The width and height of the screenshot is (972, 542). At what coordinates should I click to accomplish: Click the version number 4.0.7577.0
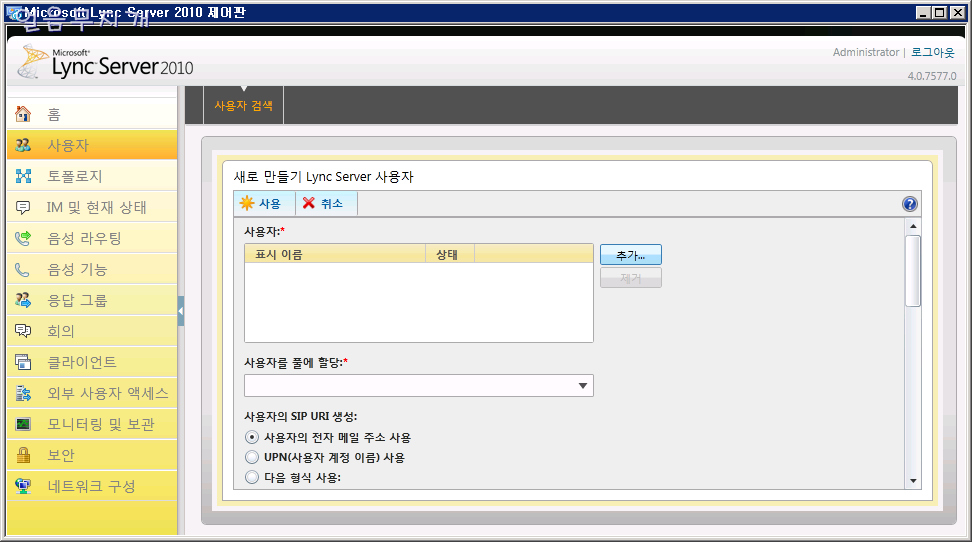932,76
